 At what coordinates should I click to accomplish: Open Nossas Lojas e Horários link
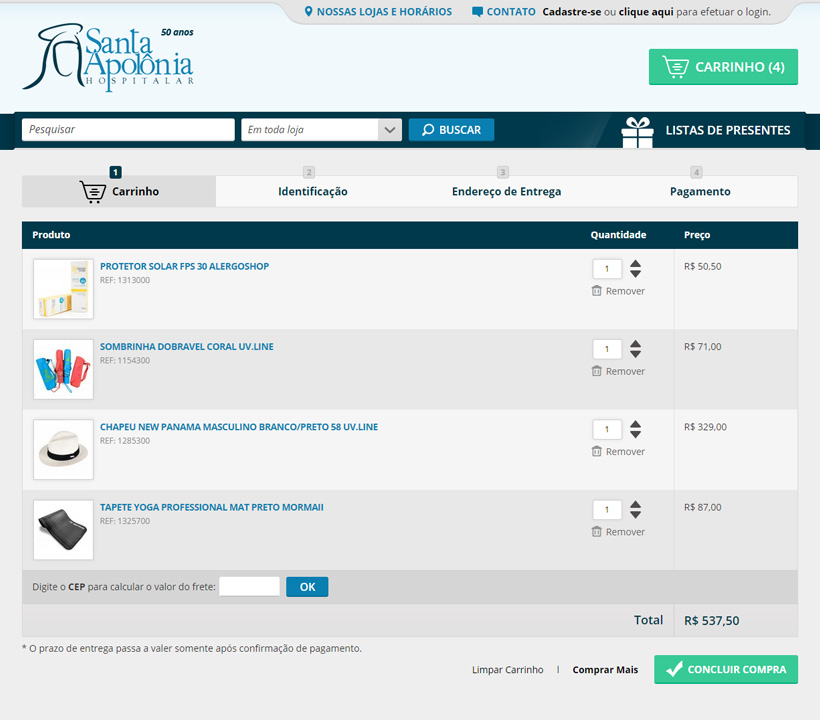[378, 12]
